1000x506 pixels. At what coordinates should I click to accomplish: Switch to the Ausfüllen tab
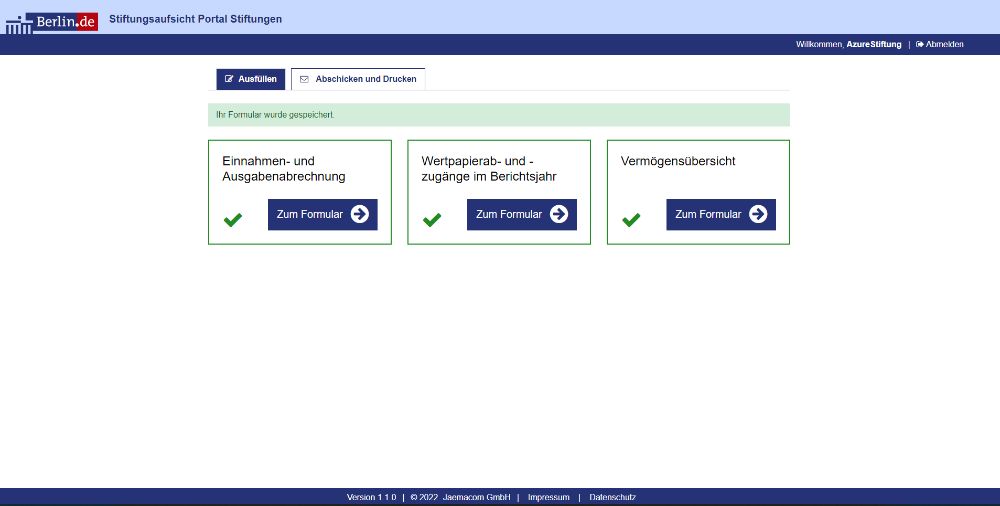[251, 79]
